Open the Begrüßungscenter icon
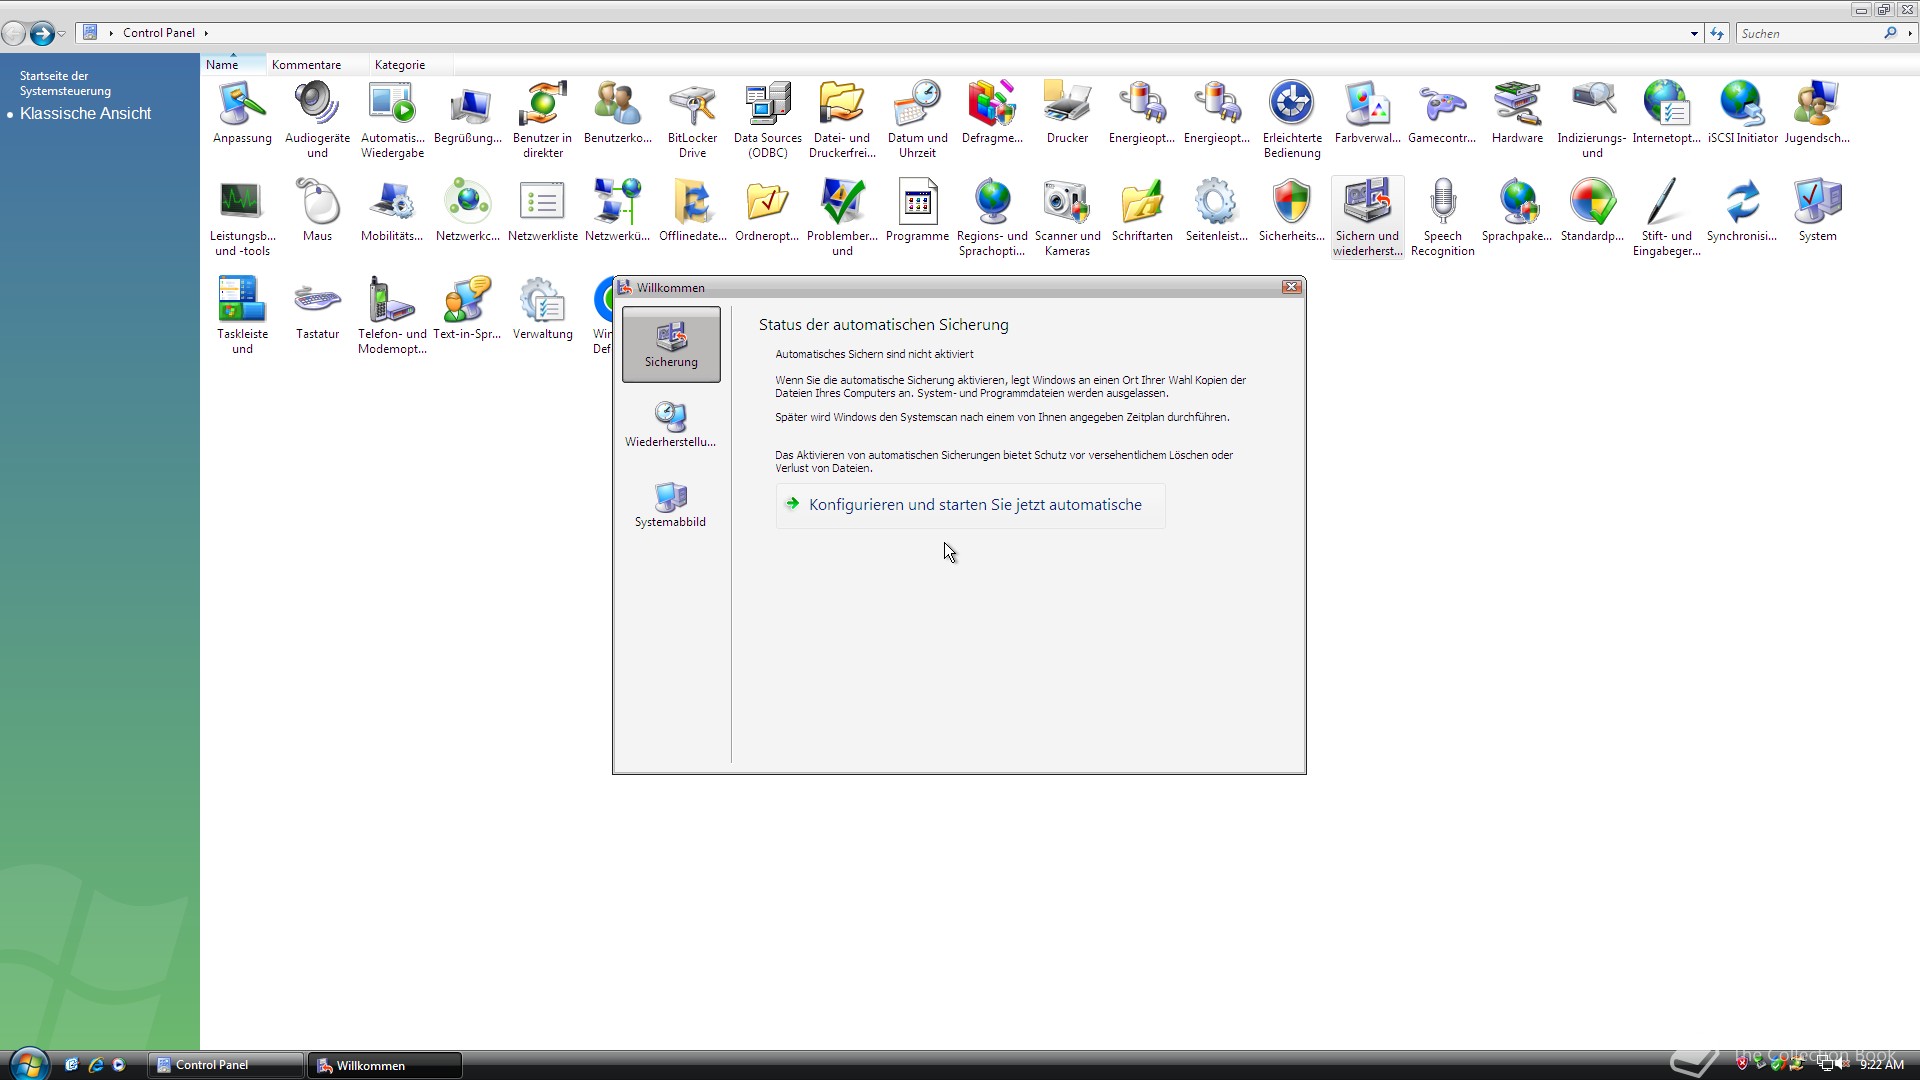1920x1080 pixels. tap(467, 114)
